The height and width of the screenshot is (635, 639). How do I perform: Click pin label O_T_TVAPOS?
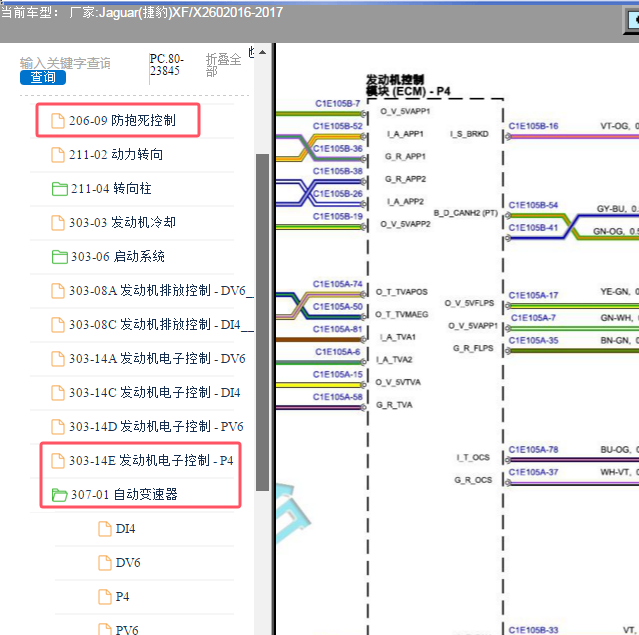pyautogui.click(x=402, y=292)
